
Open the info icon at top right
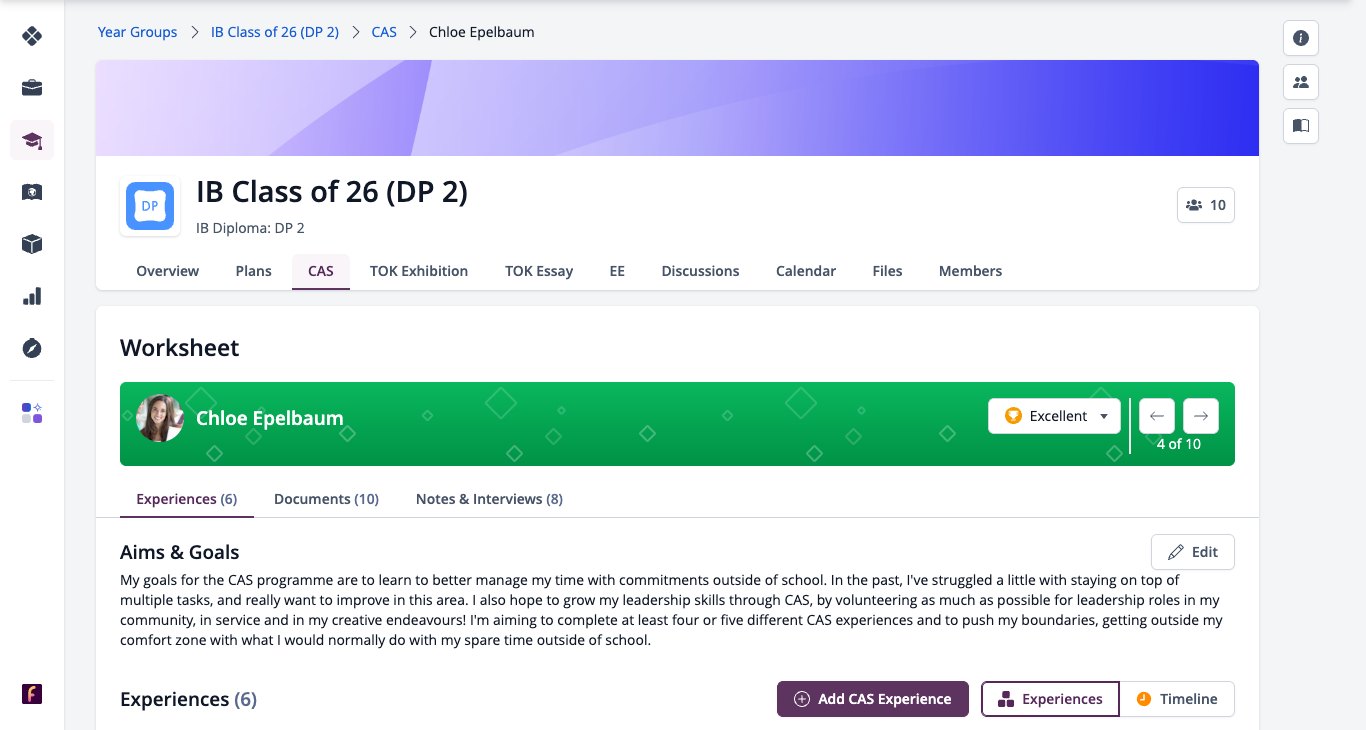[1301, 38]
